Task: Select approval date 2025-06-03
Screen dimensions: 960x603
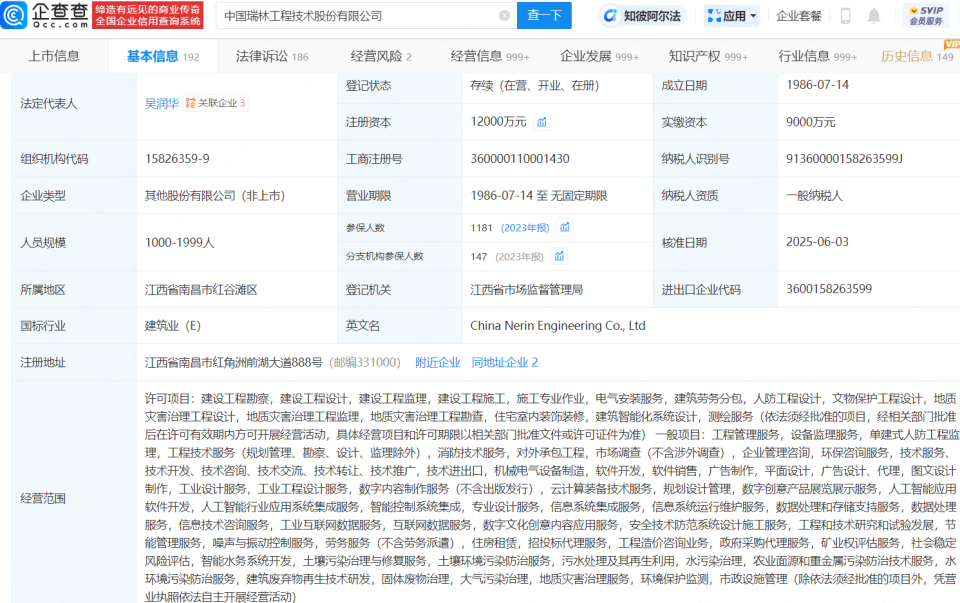Action: click(x=817, y=242)
